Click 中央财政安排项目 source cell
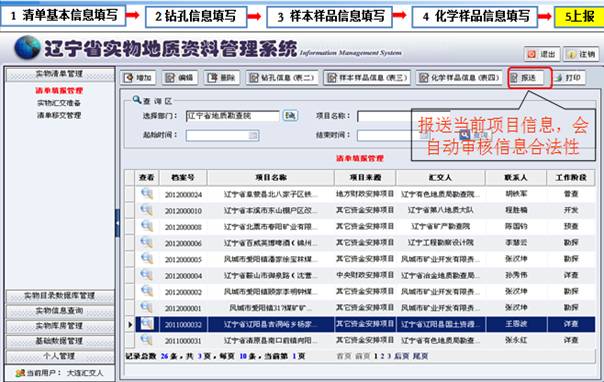604x382 pixels. click(365, 275)
